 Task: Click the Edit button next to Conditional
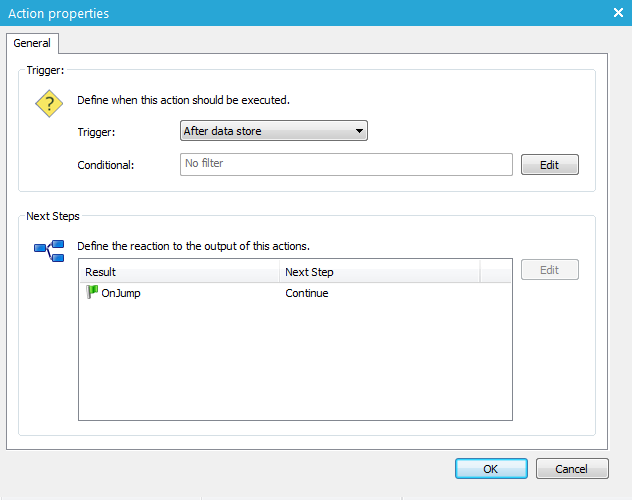point(549,165)
